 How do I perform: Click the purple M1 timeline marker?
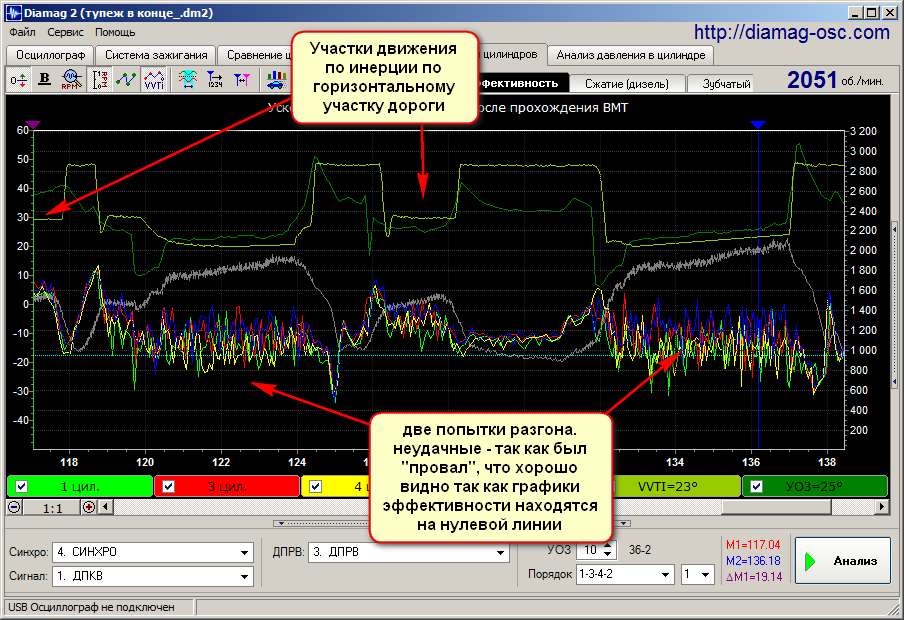coord(33,125)
